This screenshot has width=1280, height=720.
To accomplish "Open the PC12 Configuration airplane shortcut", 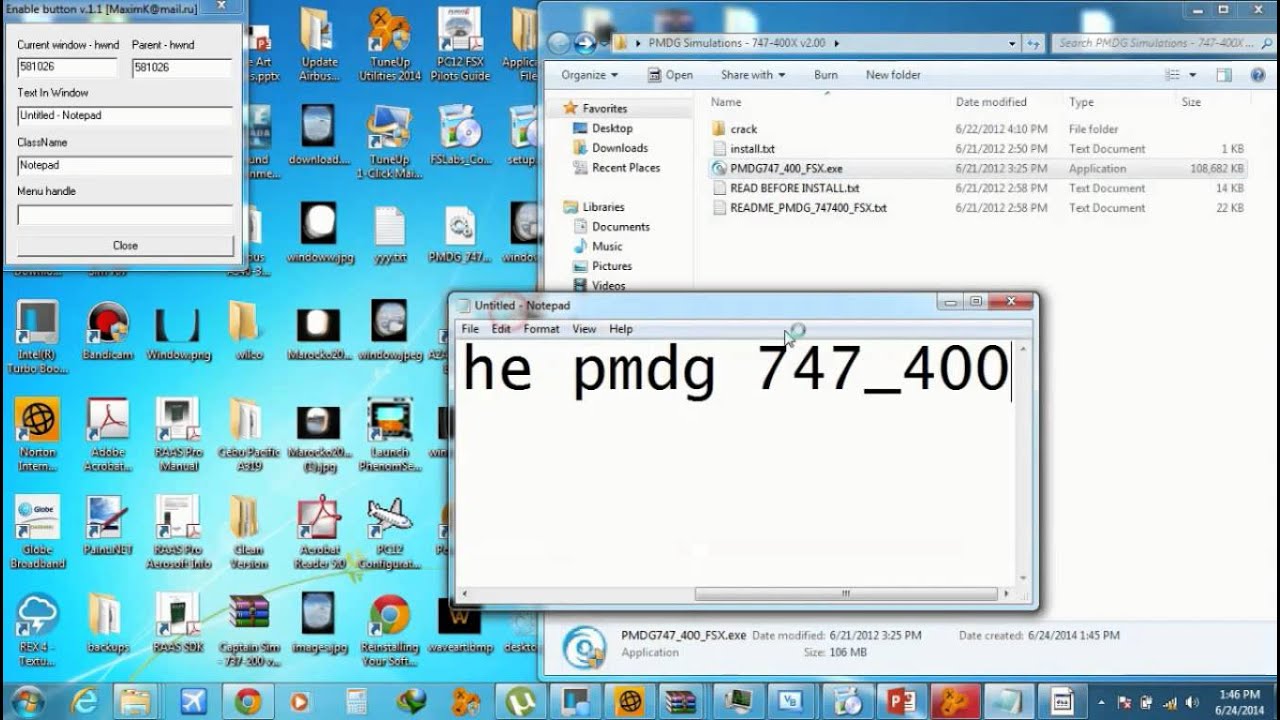I will (x=390, y=532).
